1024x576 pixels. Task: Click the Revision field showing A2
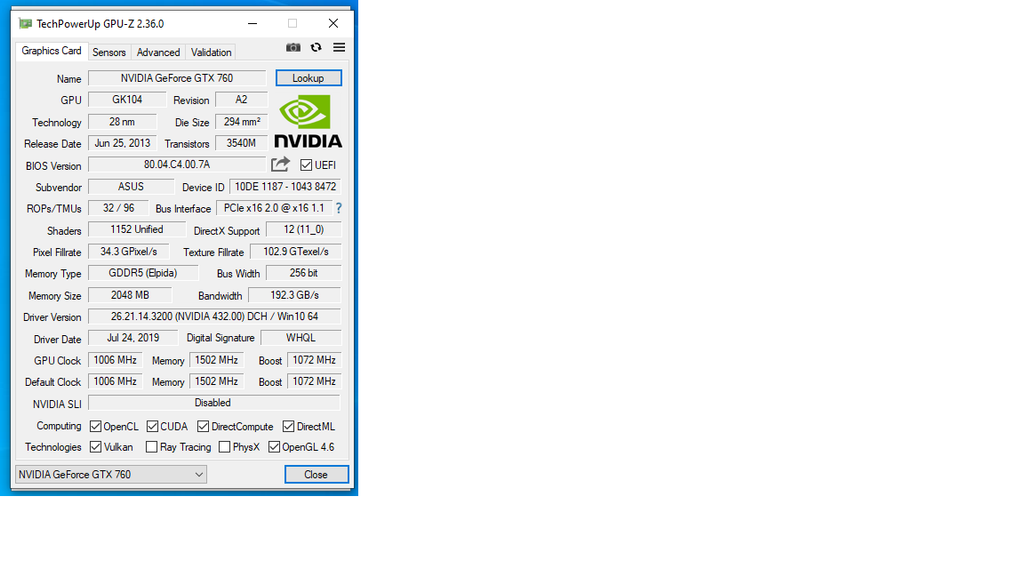(242, 100)
